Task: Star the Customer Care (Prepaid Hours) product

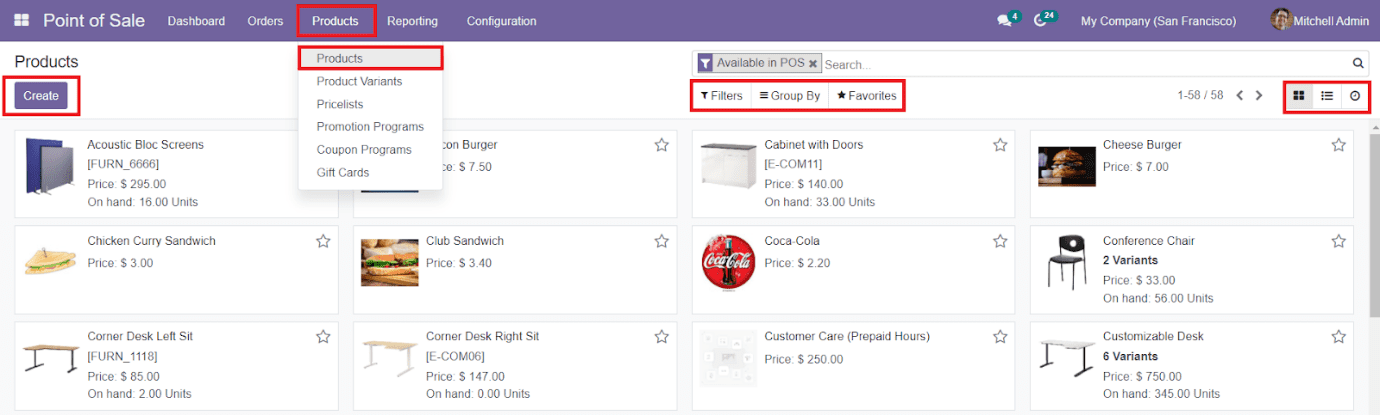Action: [1000, 337]
